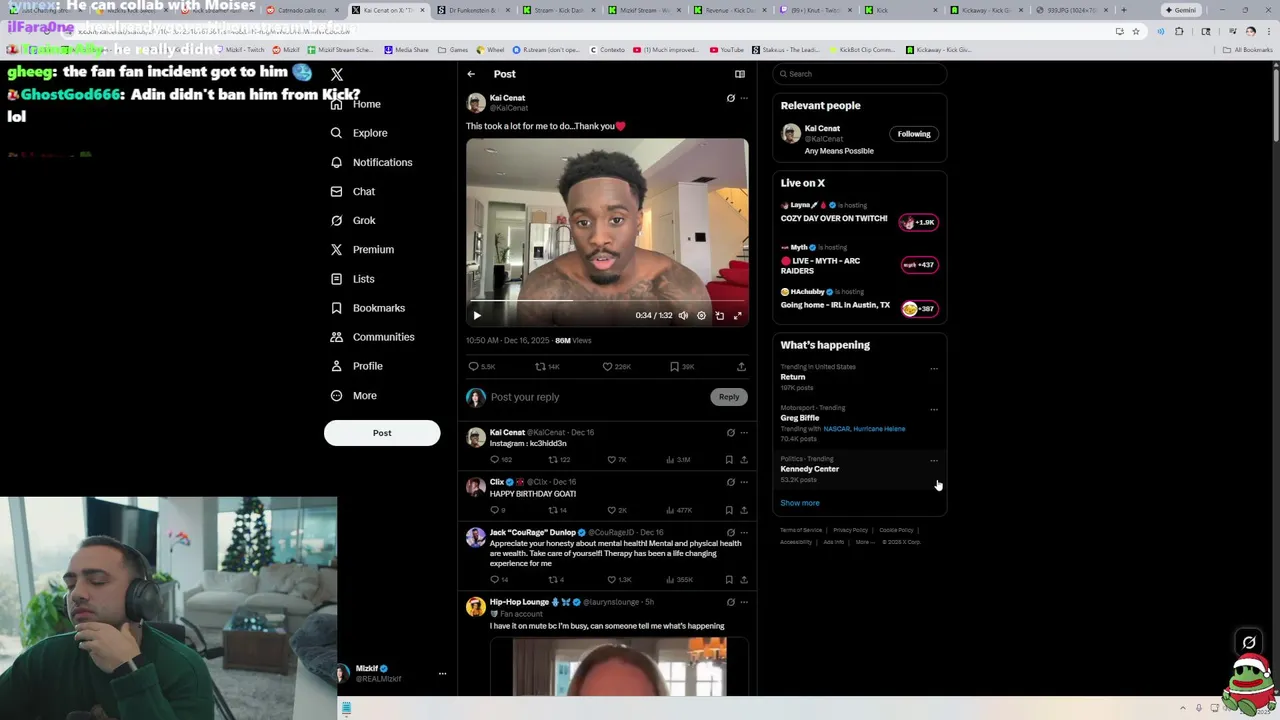Expand the More menu in the sidebar
The image size is (1280, 720).
[354, 396]
